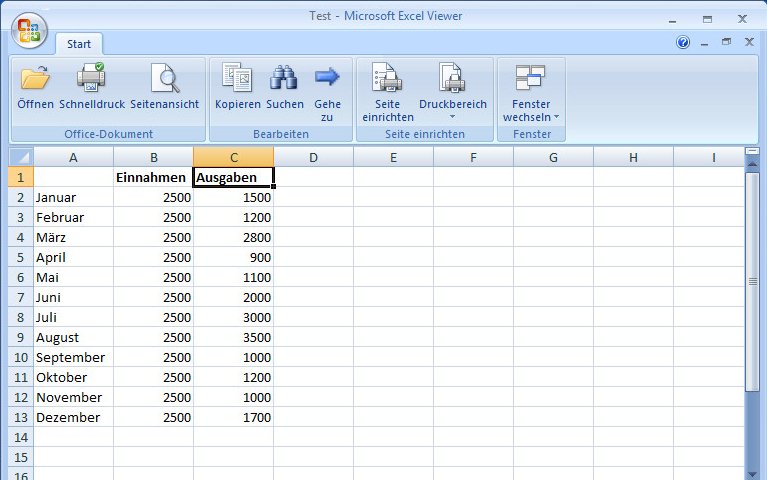Select column D header
Image resolution: width=767 pixels, height=480 pixels.
(x=313, y=157)
